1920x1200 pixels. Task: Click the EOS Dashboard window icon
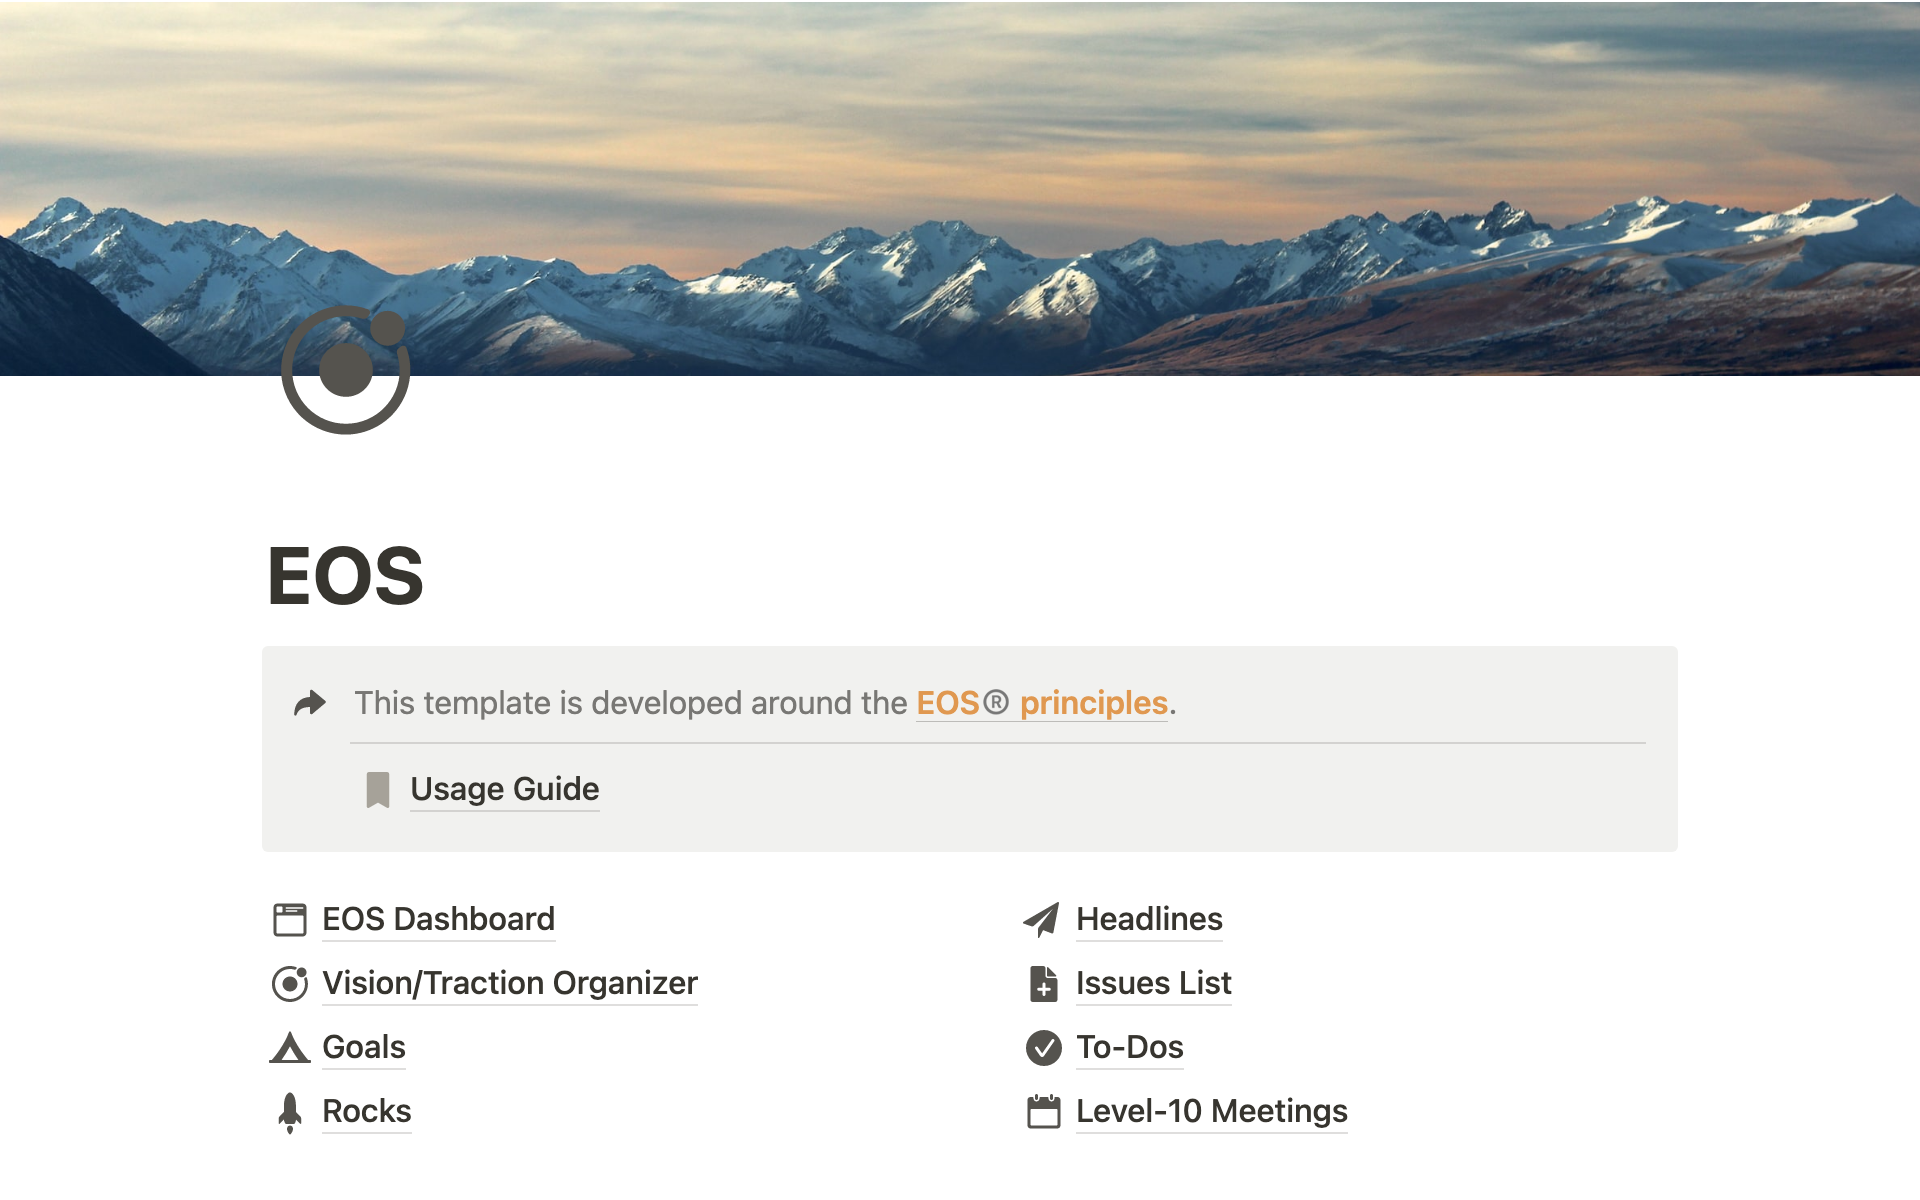[290, 919]
